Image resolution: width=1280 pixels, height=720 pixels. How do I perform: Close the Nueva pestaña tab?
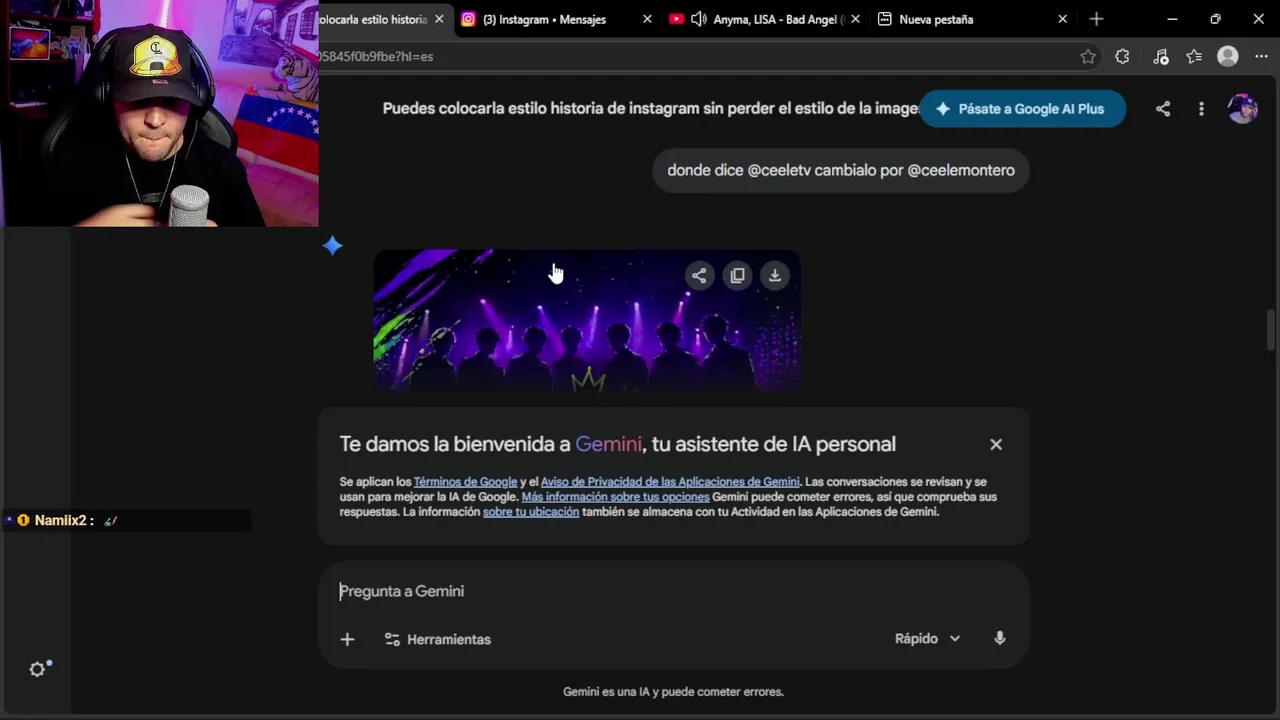pyautogui.click(x=1062, y=19)
